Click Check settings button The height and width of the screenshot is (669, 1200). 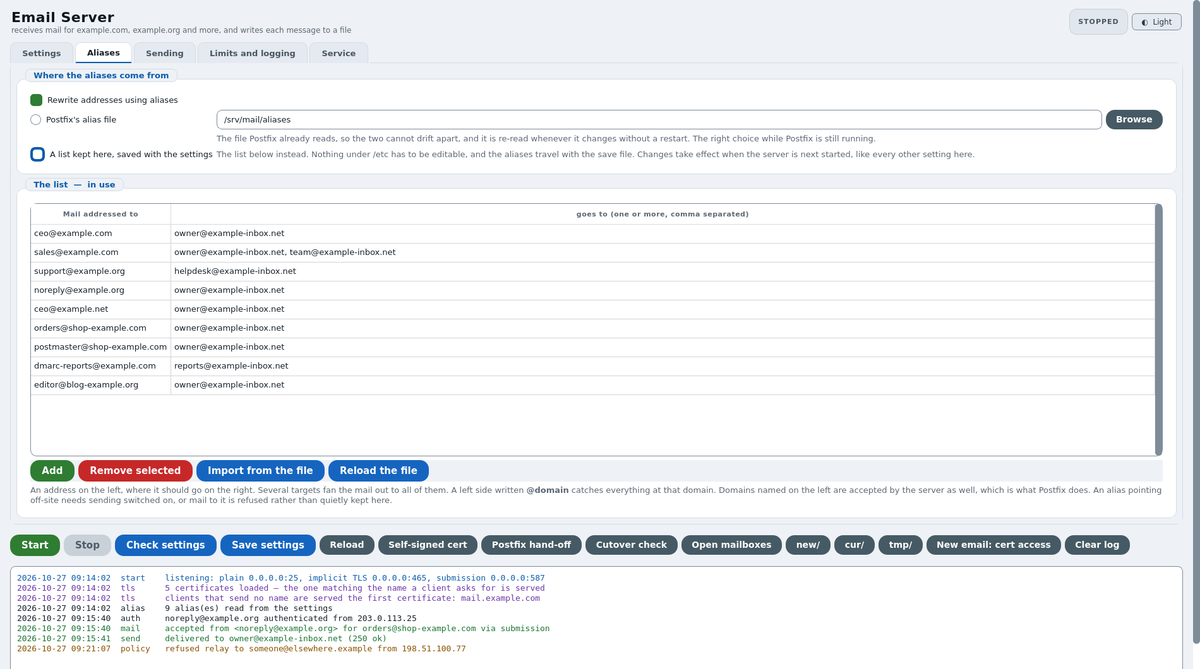click(166, 545)
